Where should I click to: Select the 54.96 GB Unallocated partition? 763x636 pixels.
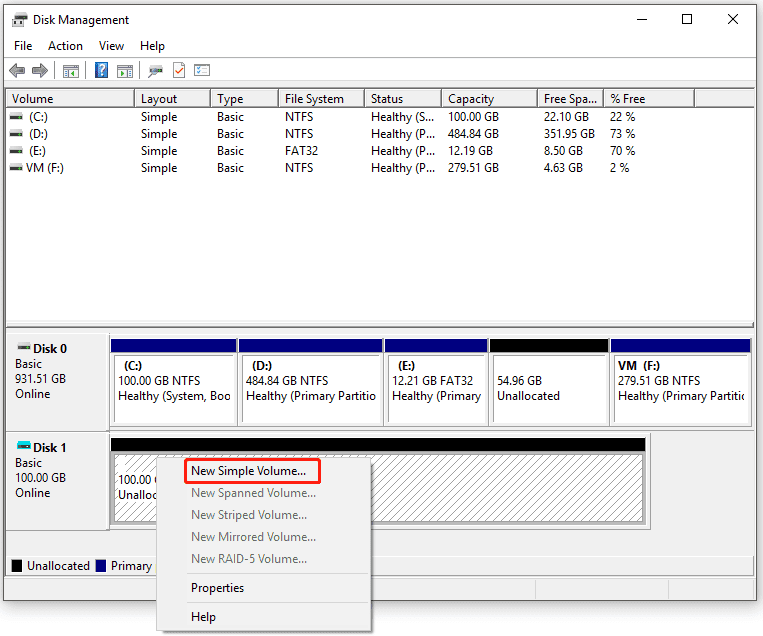click(x=548, y=389)
